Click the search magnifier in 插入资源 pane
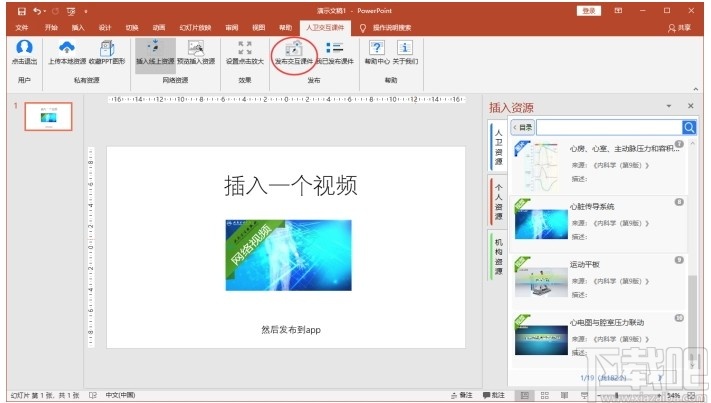Screen dimensions: 711x403 [689, 127]
